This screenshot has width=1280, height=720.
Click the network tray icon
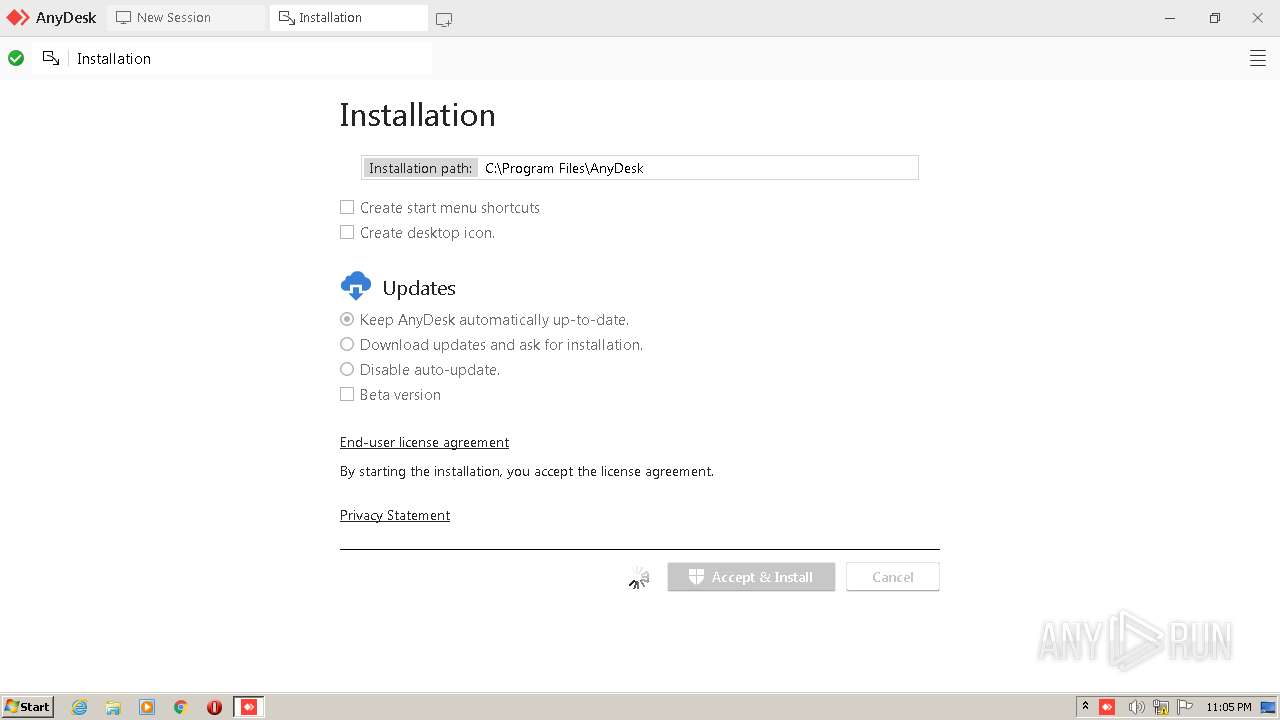(1161, 707)
